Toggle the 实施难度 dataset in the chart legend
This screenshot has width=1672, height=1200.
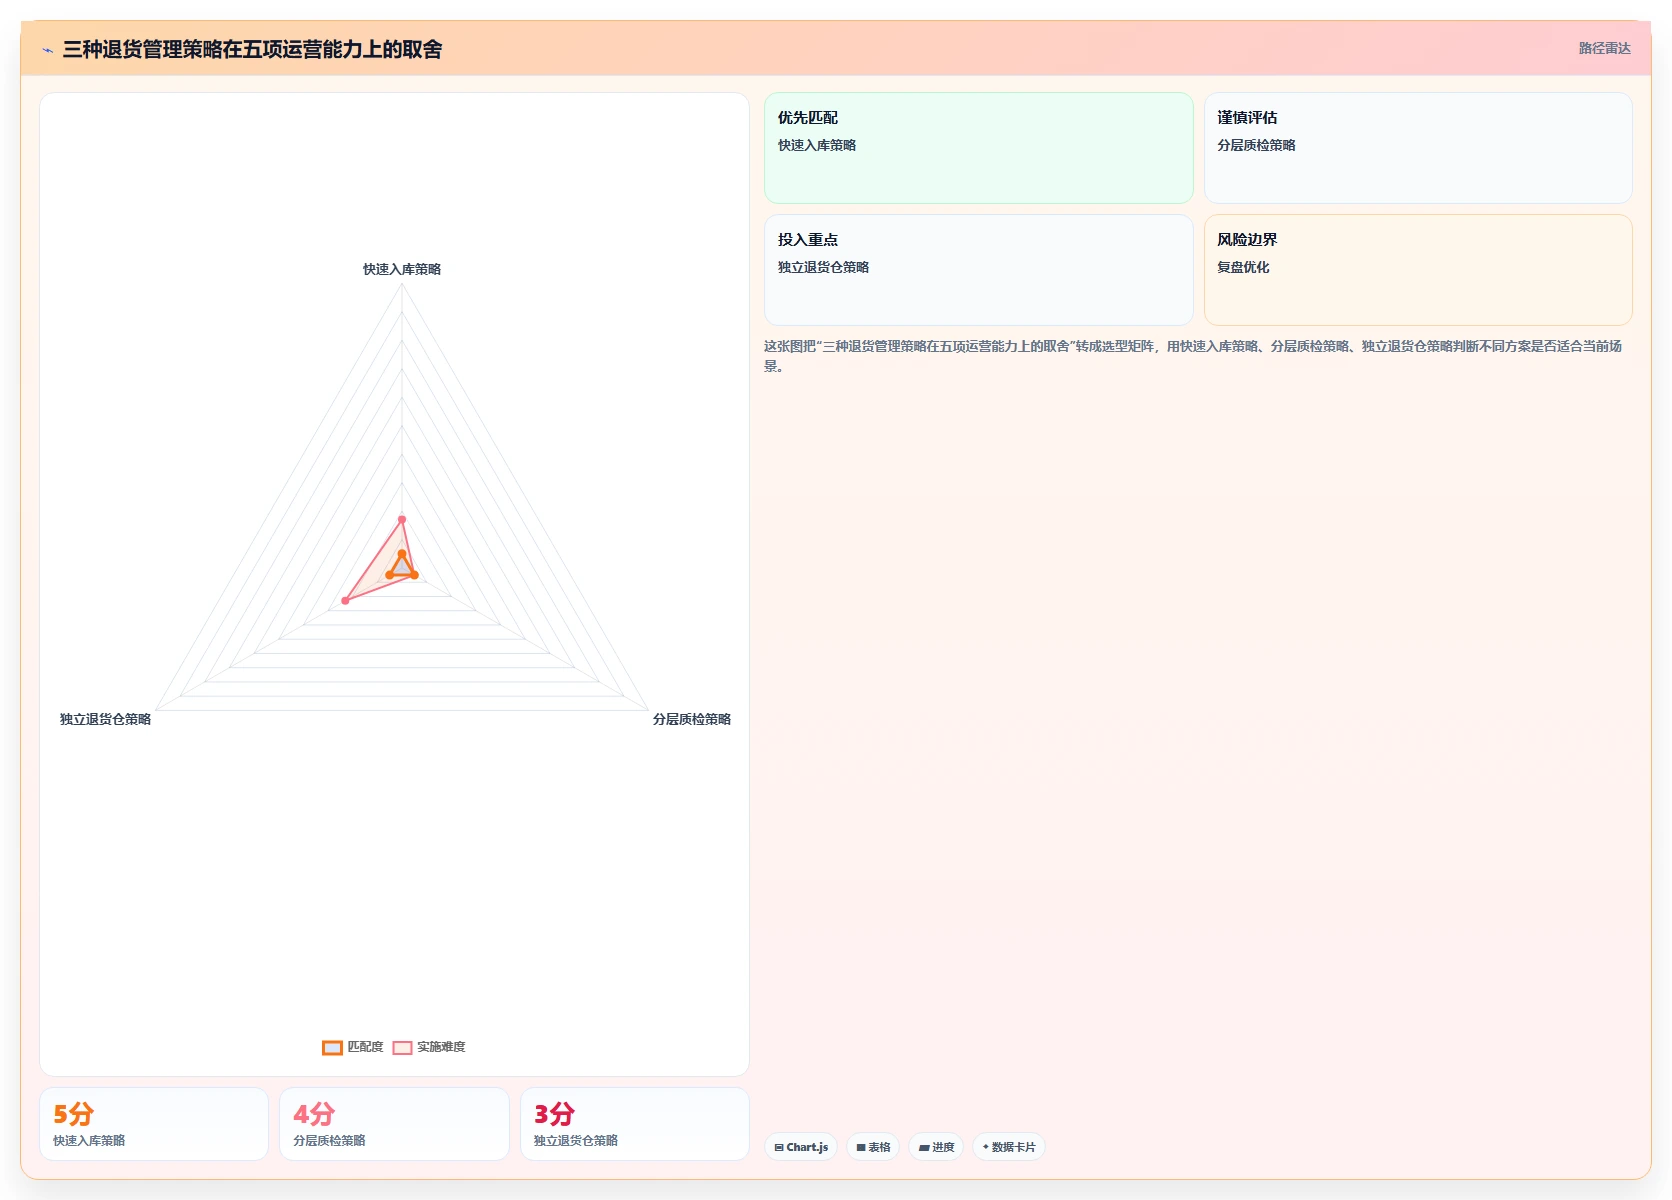click(x=429, y=1047)
